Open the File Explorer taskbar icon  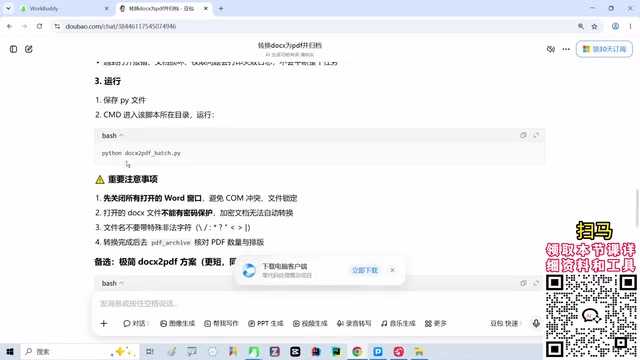pyautogui.click(x=419, y=351)
